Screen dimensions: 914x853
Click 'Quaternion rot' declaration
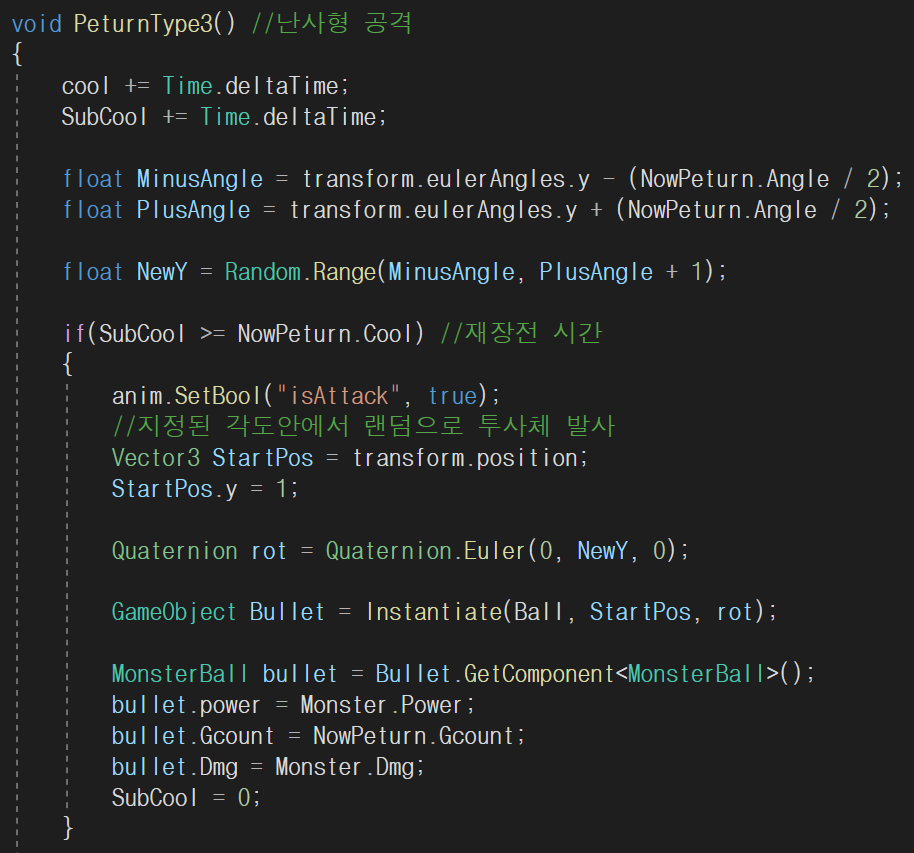199,551
